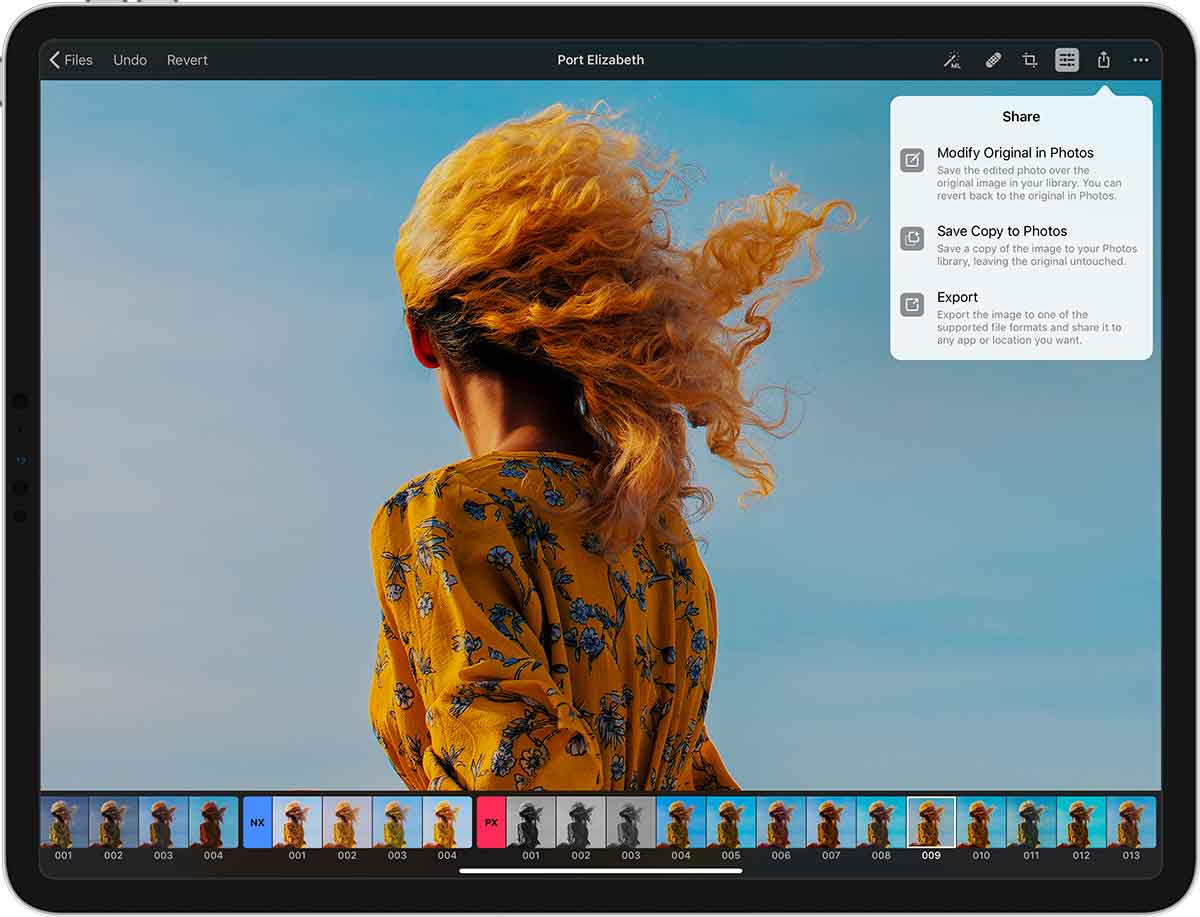1200x917 pixels.
Task: Click the Export icon in Share popover
Action: pos(912,304)
